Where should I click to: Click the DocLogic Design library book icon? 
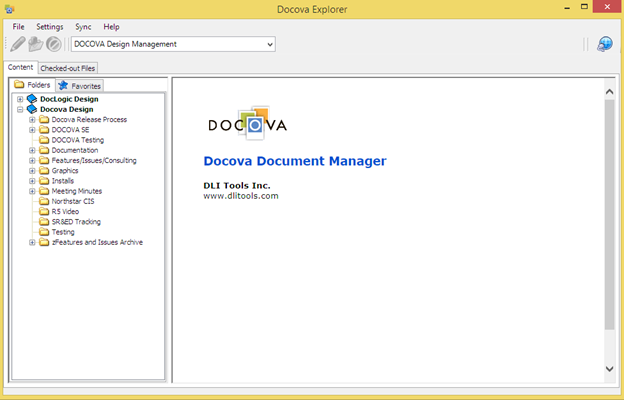pos(32,99)
